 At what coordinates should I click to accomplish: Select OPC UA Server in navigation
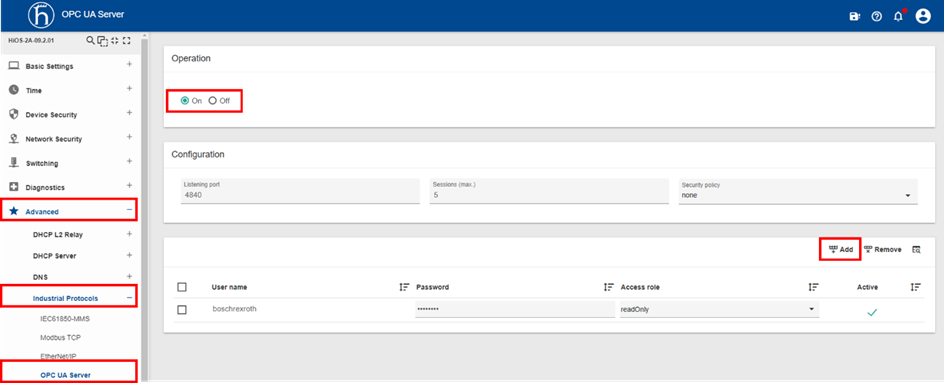click(65, 375)
